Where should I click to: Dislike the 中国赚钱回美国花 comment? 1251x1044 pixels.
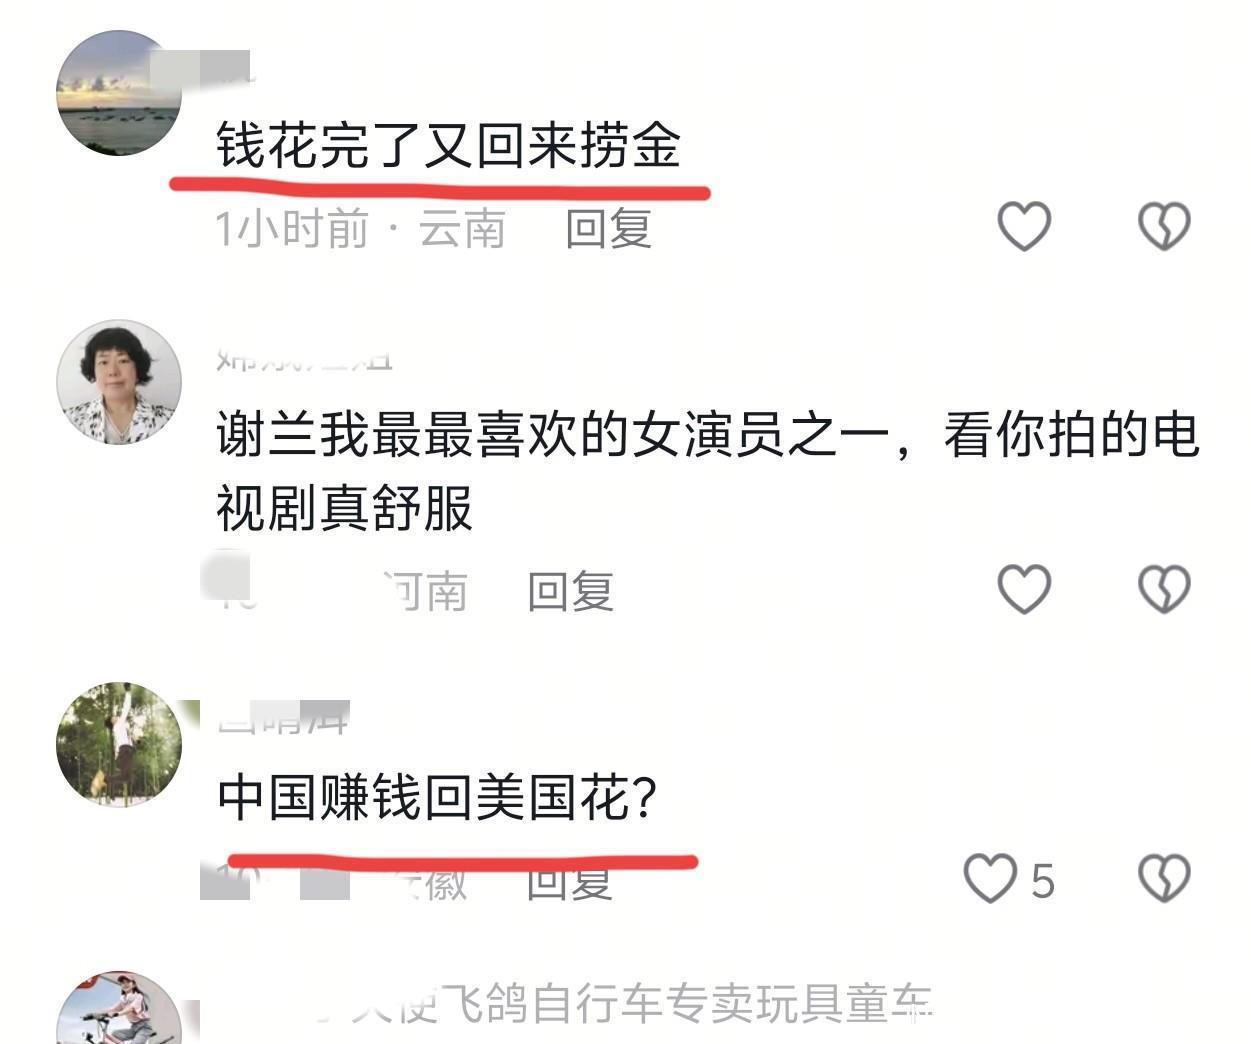click(x=1164, y=879)
